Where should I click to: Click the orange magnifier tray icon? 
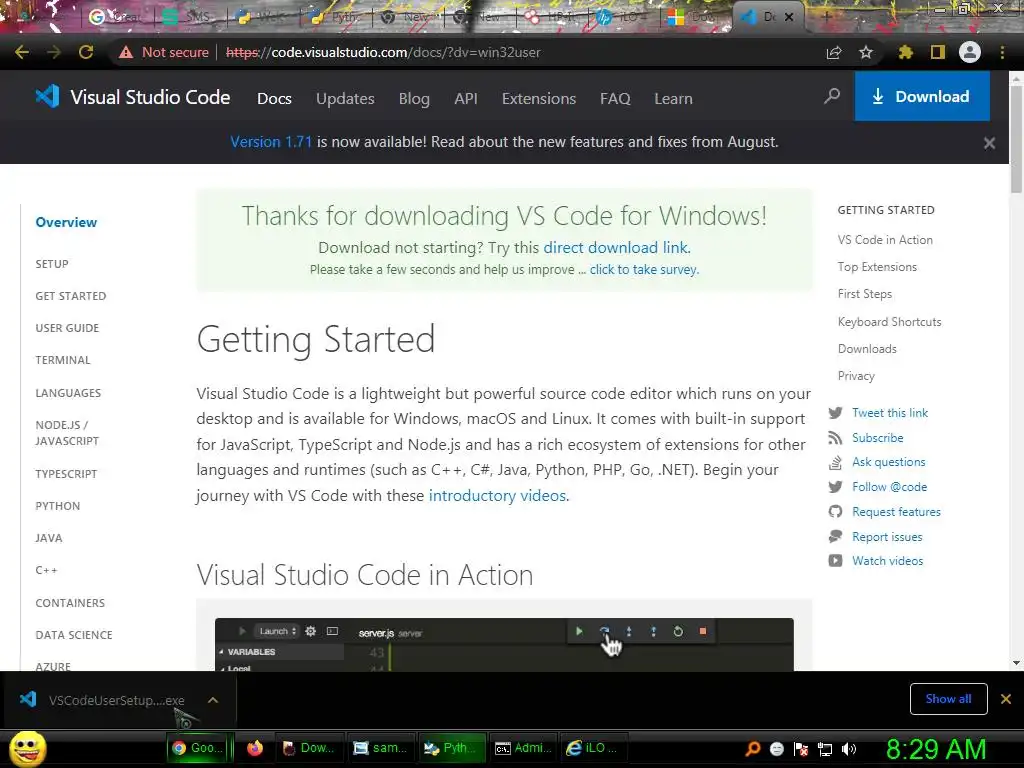(753, 749)
